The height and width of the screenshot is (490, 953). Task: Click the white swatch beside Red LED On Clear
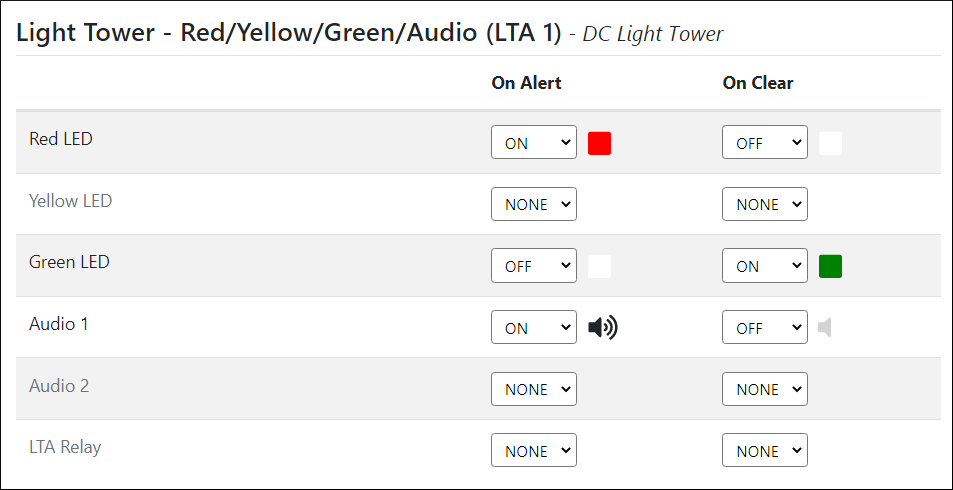point(830,143)
